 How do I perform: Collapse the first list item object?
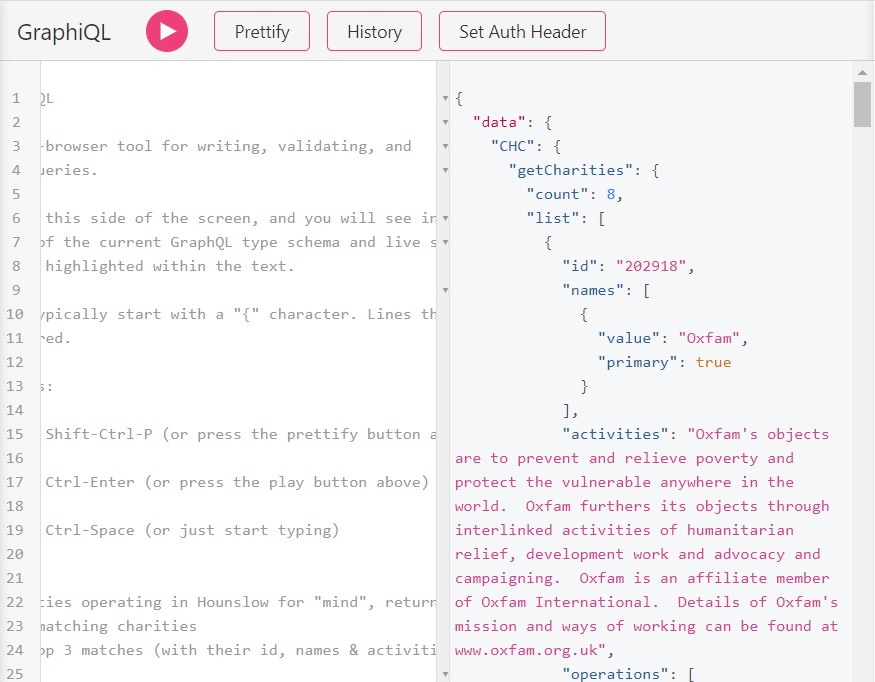click(x=445, y=242)
